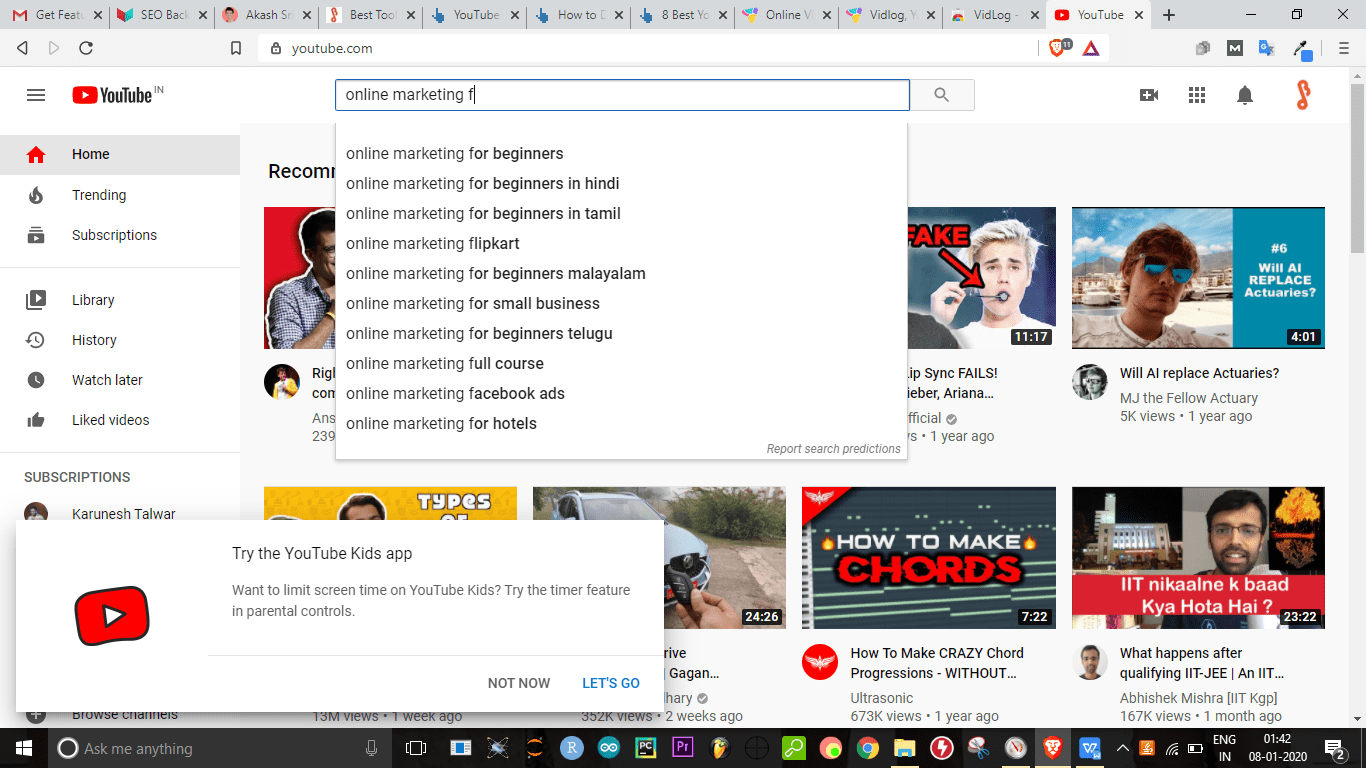Open the YouTube apps grid
This screenshot has width=1366, height=768.
1197,95
